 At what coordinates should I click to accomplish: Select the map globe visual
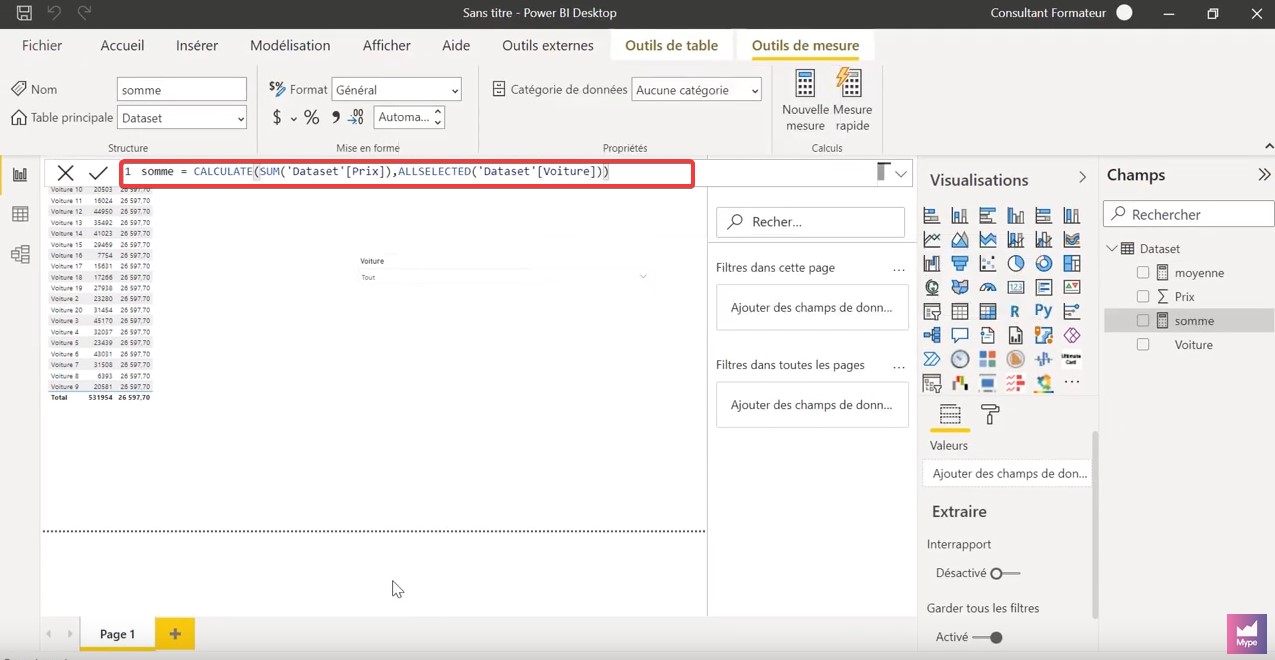coord(932,287)
